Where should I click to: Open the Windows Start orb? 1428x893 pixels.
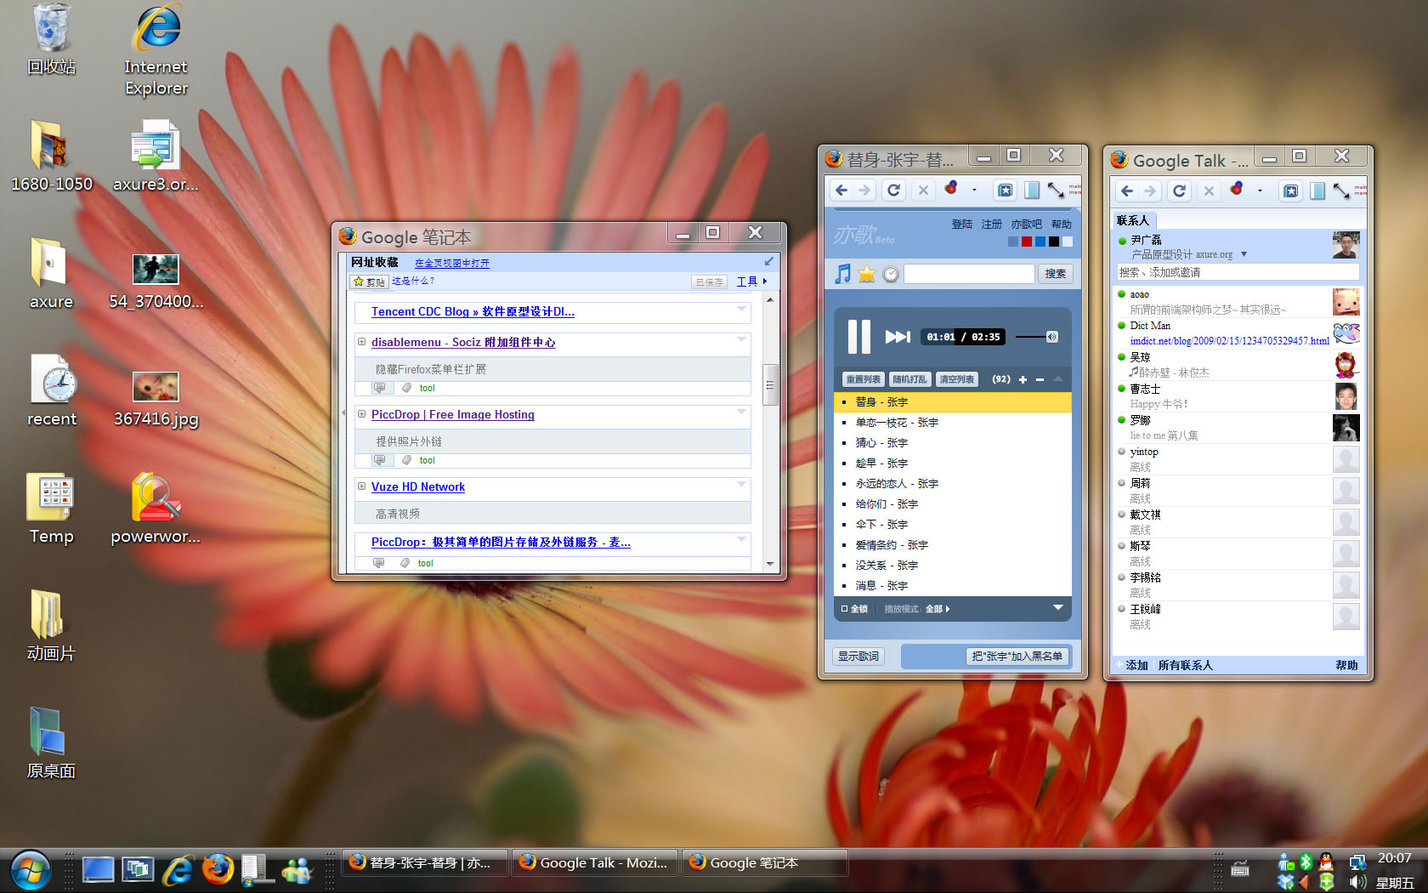click(31, 869)
